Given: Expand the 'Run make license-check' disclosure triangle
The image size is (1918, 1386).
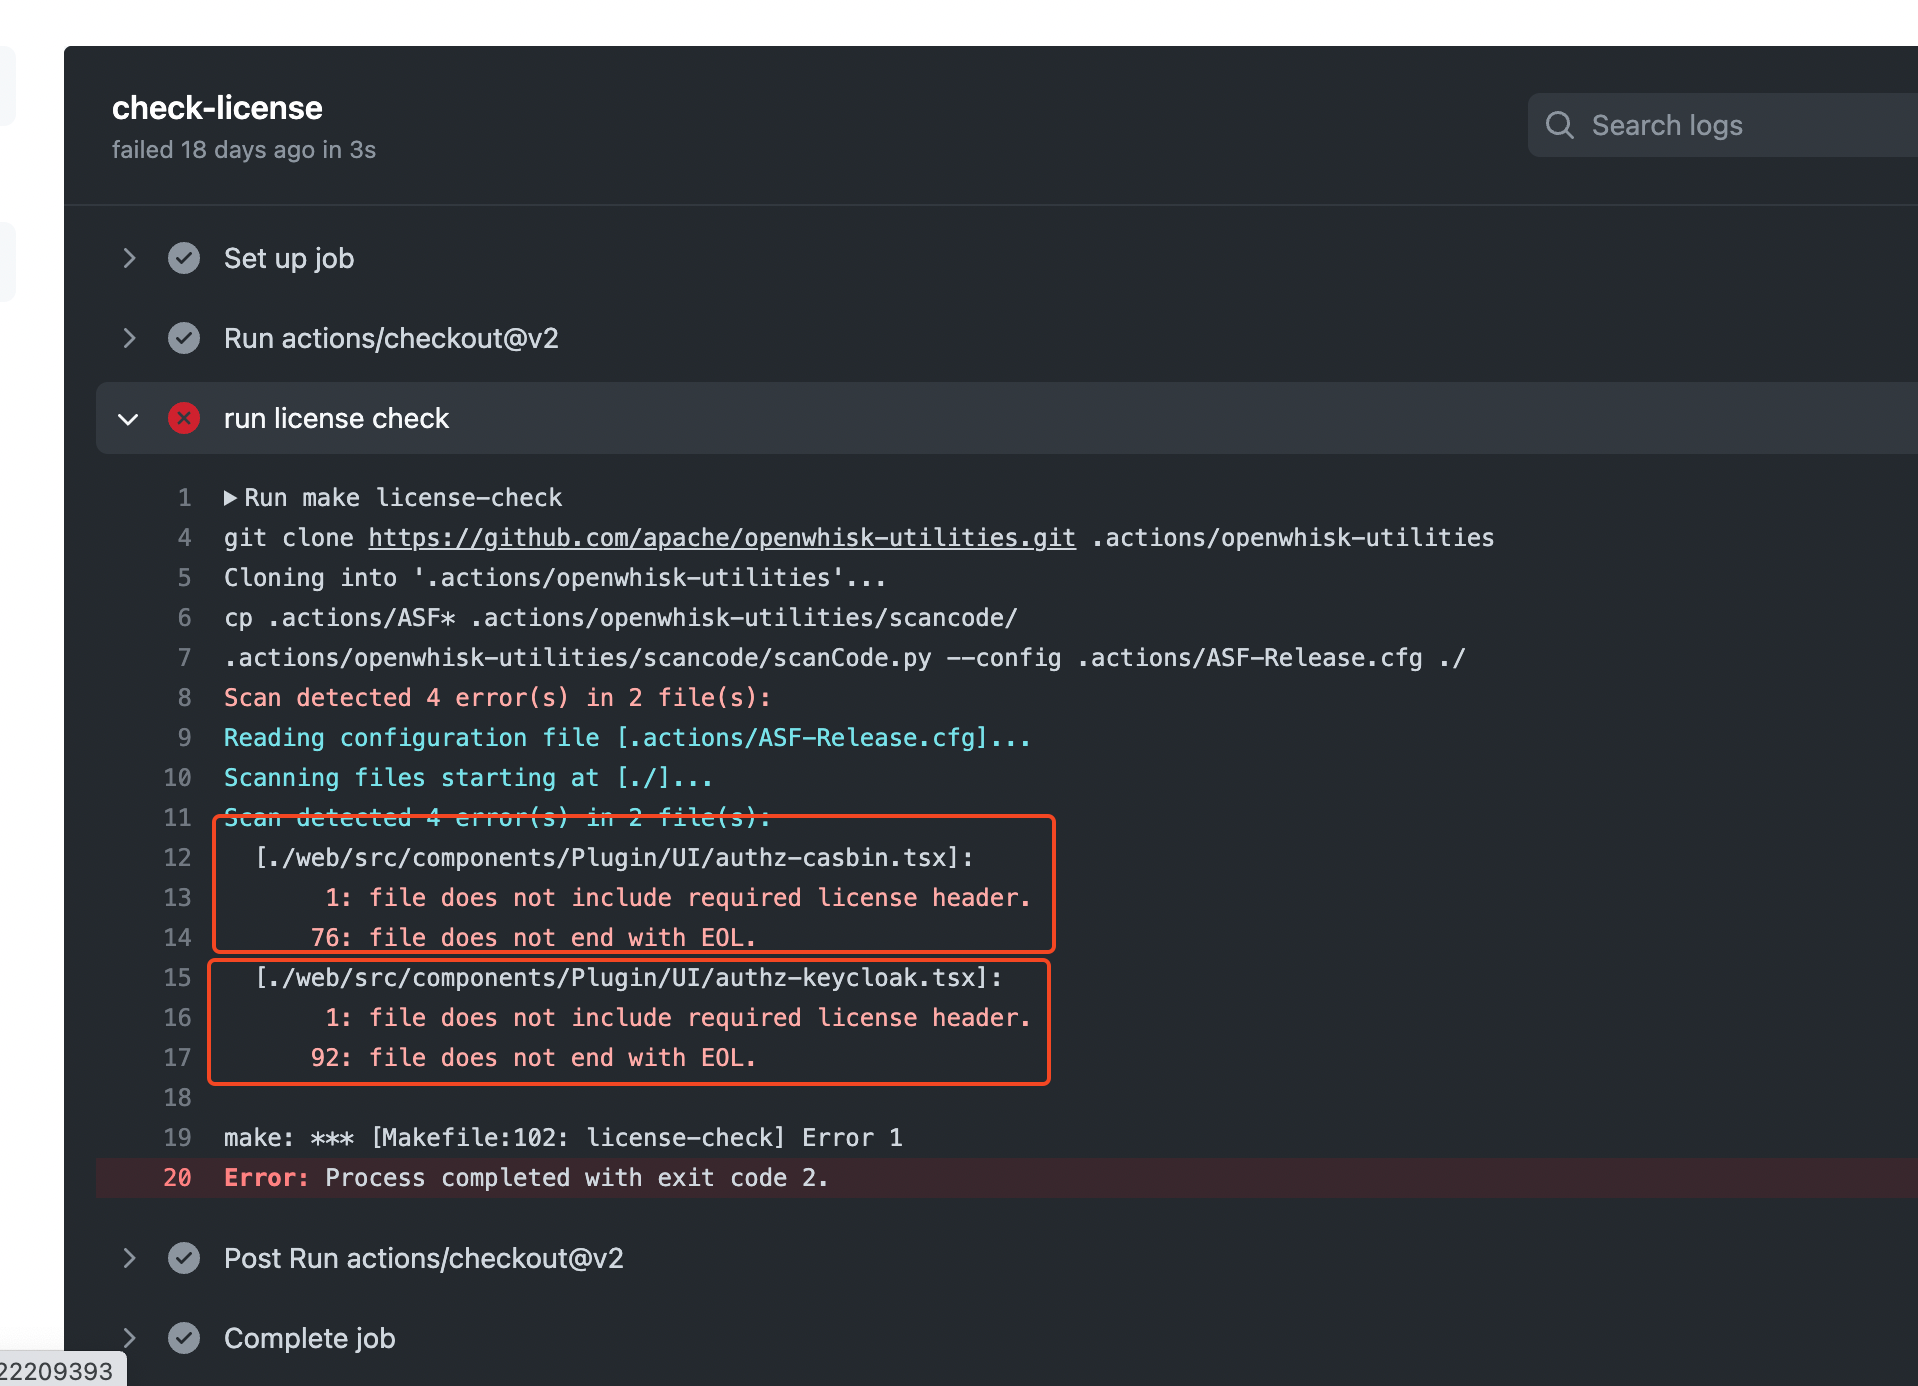Looking at the screenshot, I should coord(230,498).
